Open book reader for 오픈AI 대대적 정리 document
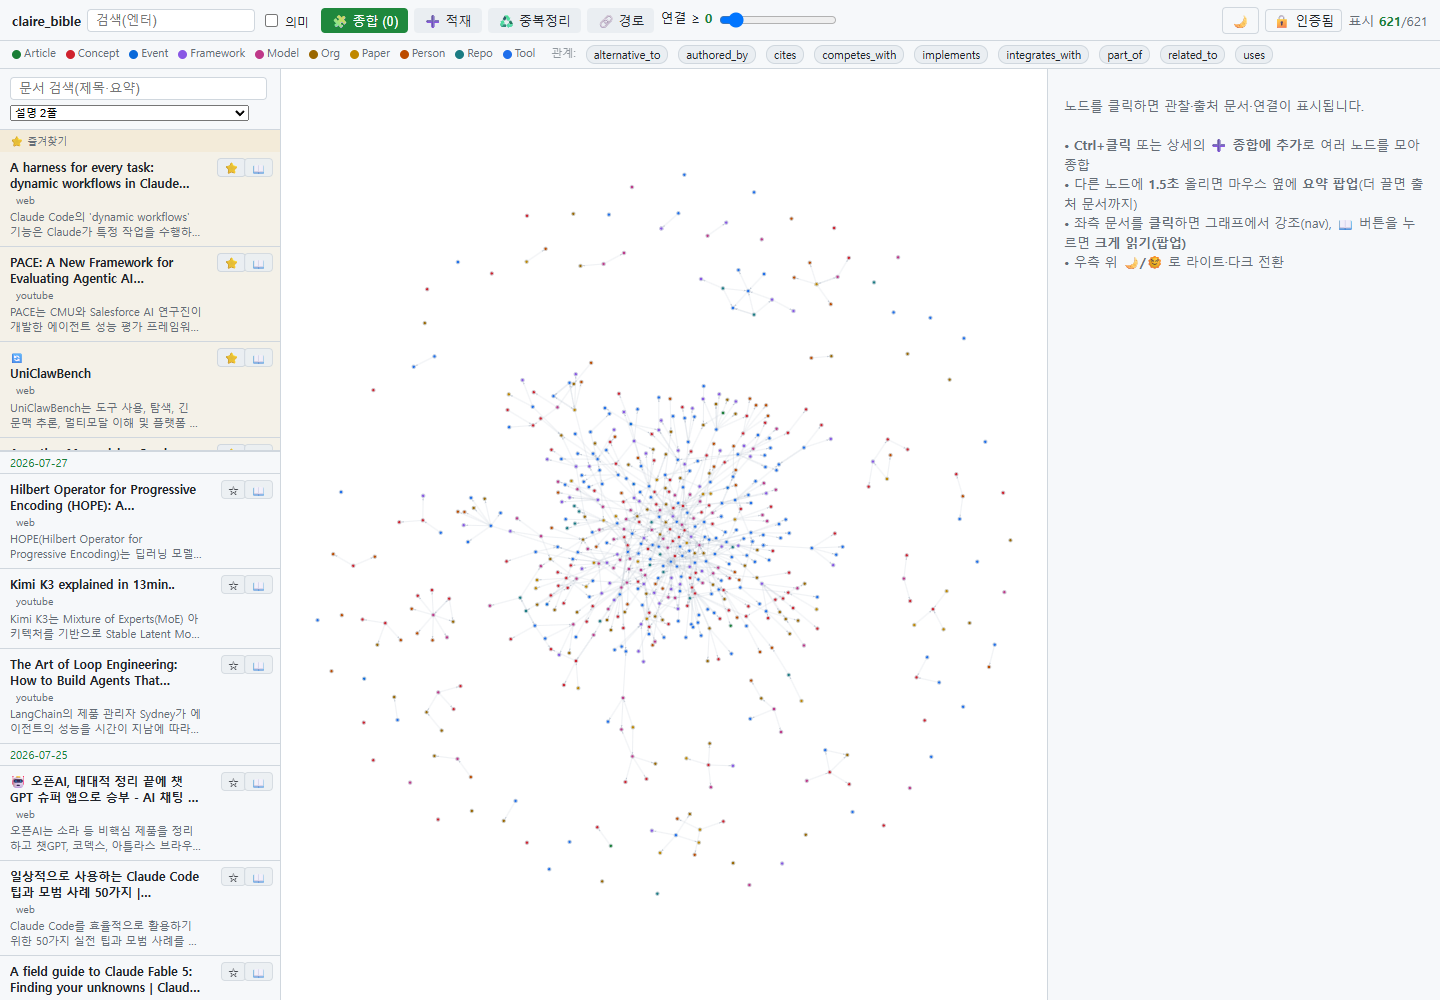This screenshot has width=1440, height=1000. pyautogui.click(x=258, y=782)
